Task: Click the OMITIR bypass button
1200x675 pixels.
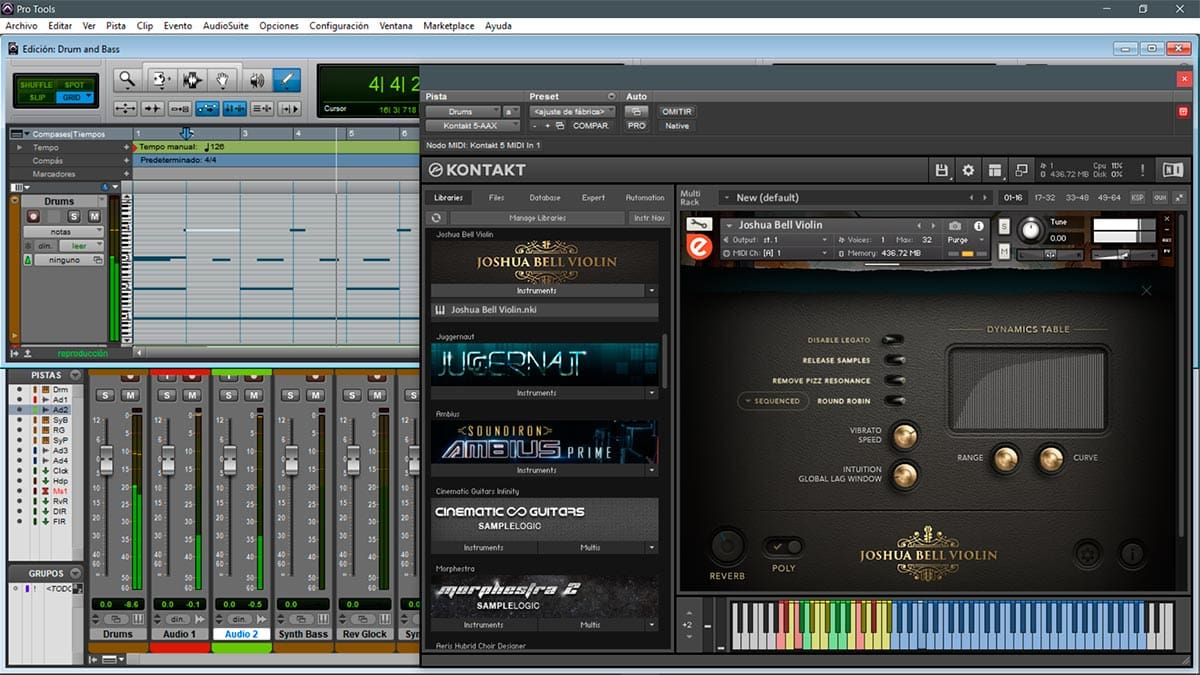Action: coord(677,112)
